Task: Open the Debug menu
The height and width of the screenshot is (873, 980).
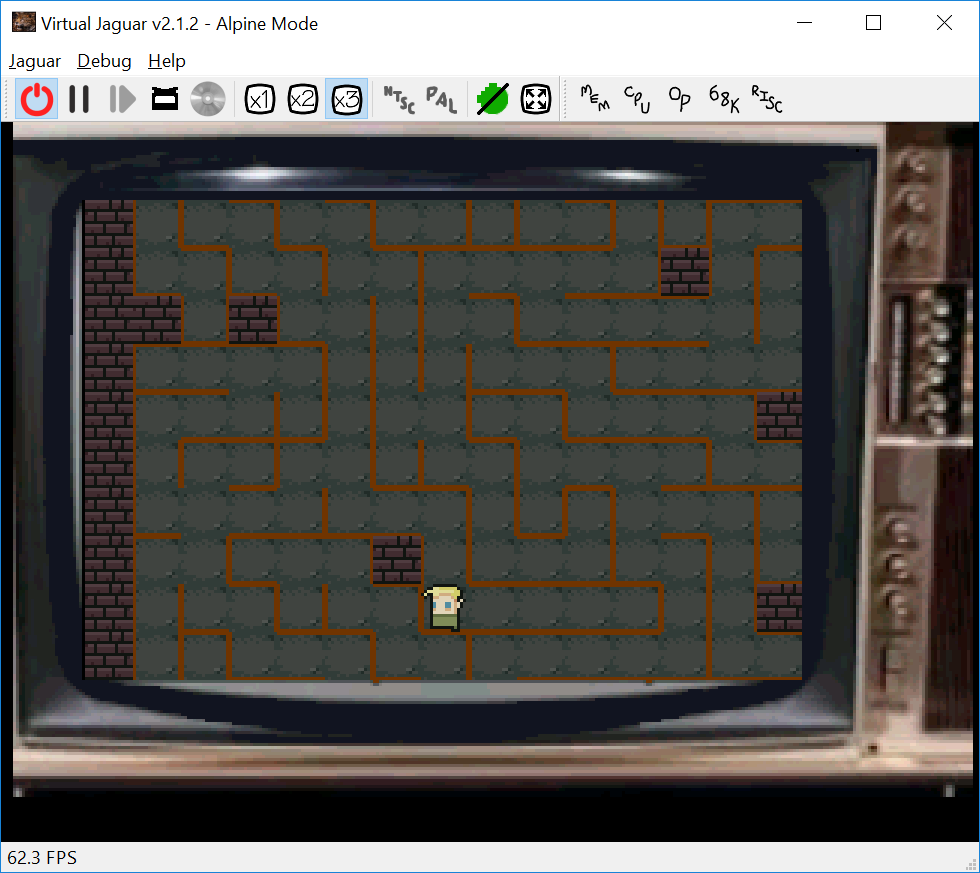Action: 104,61
